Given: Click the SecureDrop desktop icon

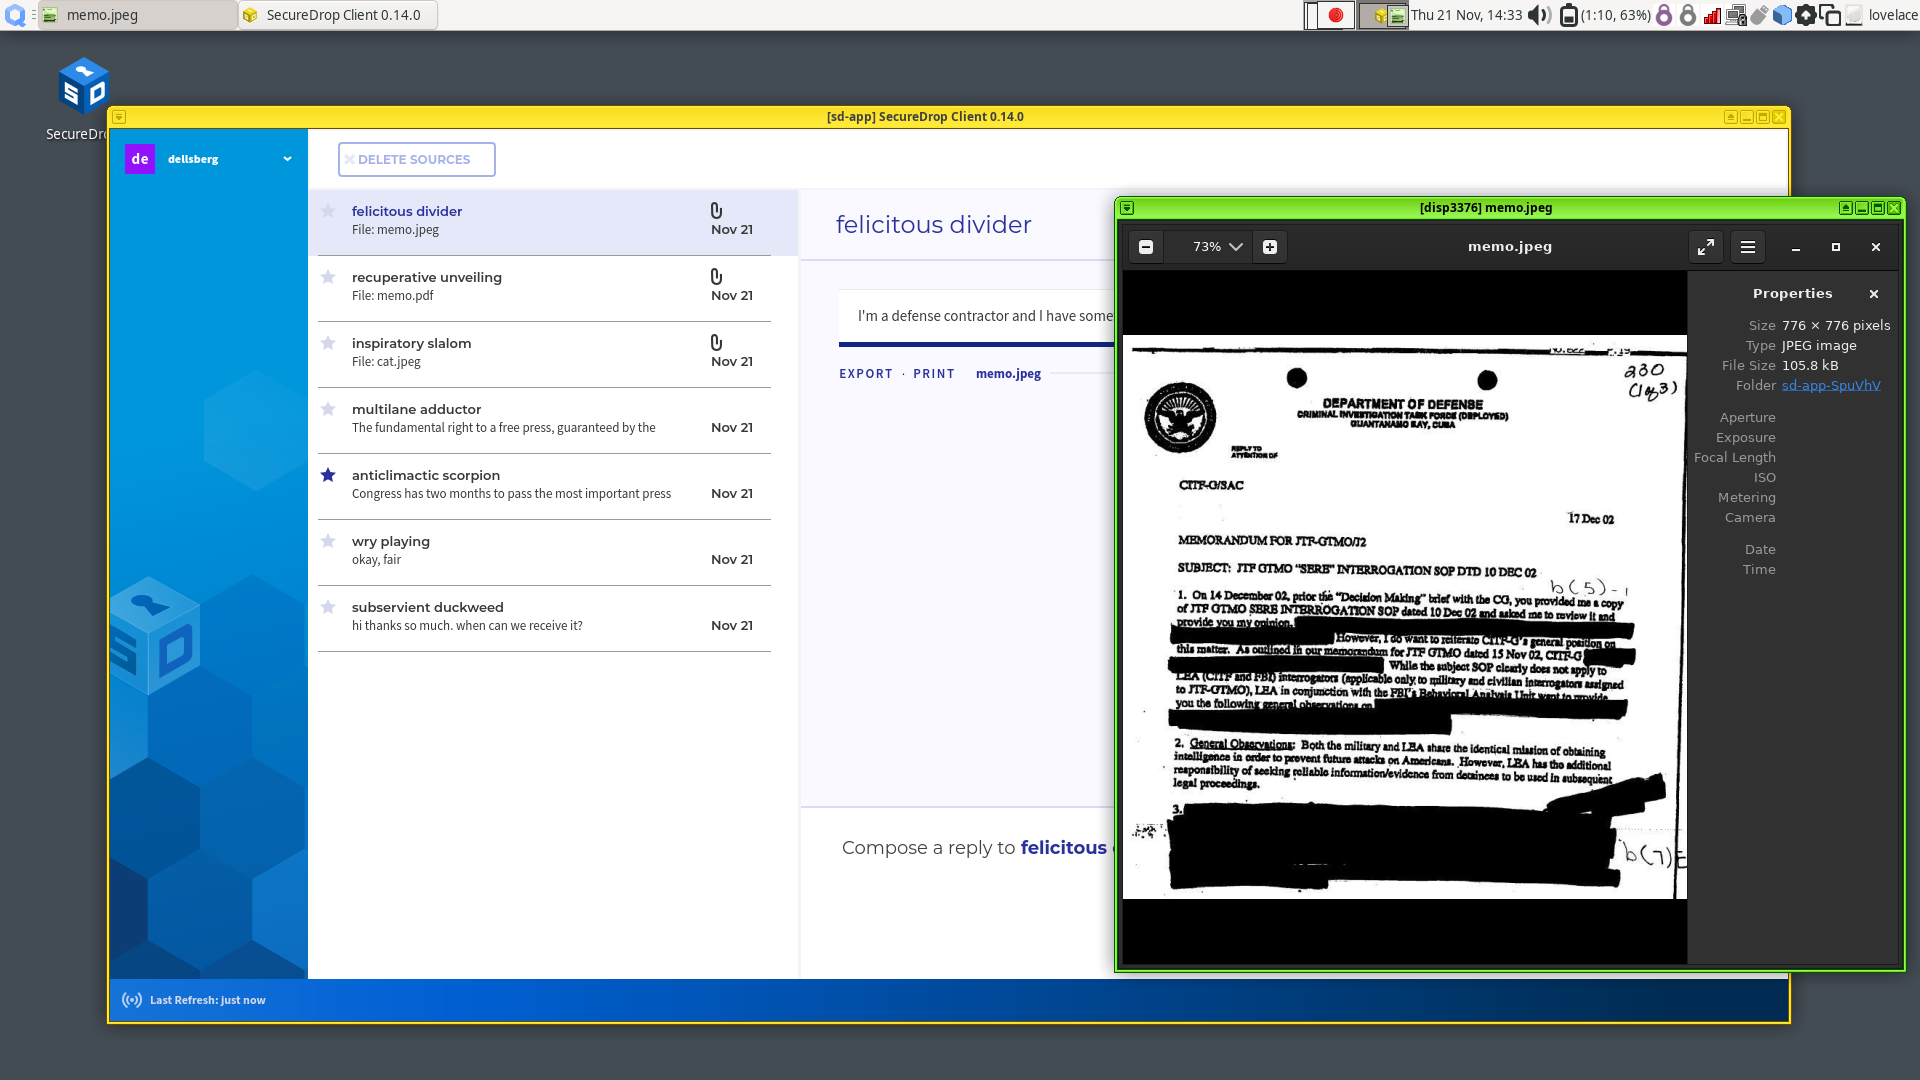Looking at the screenshot, I should tap(84, 88).
